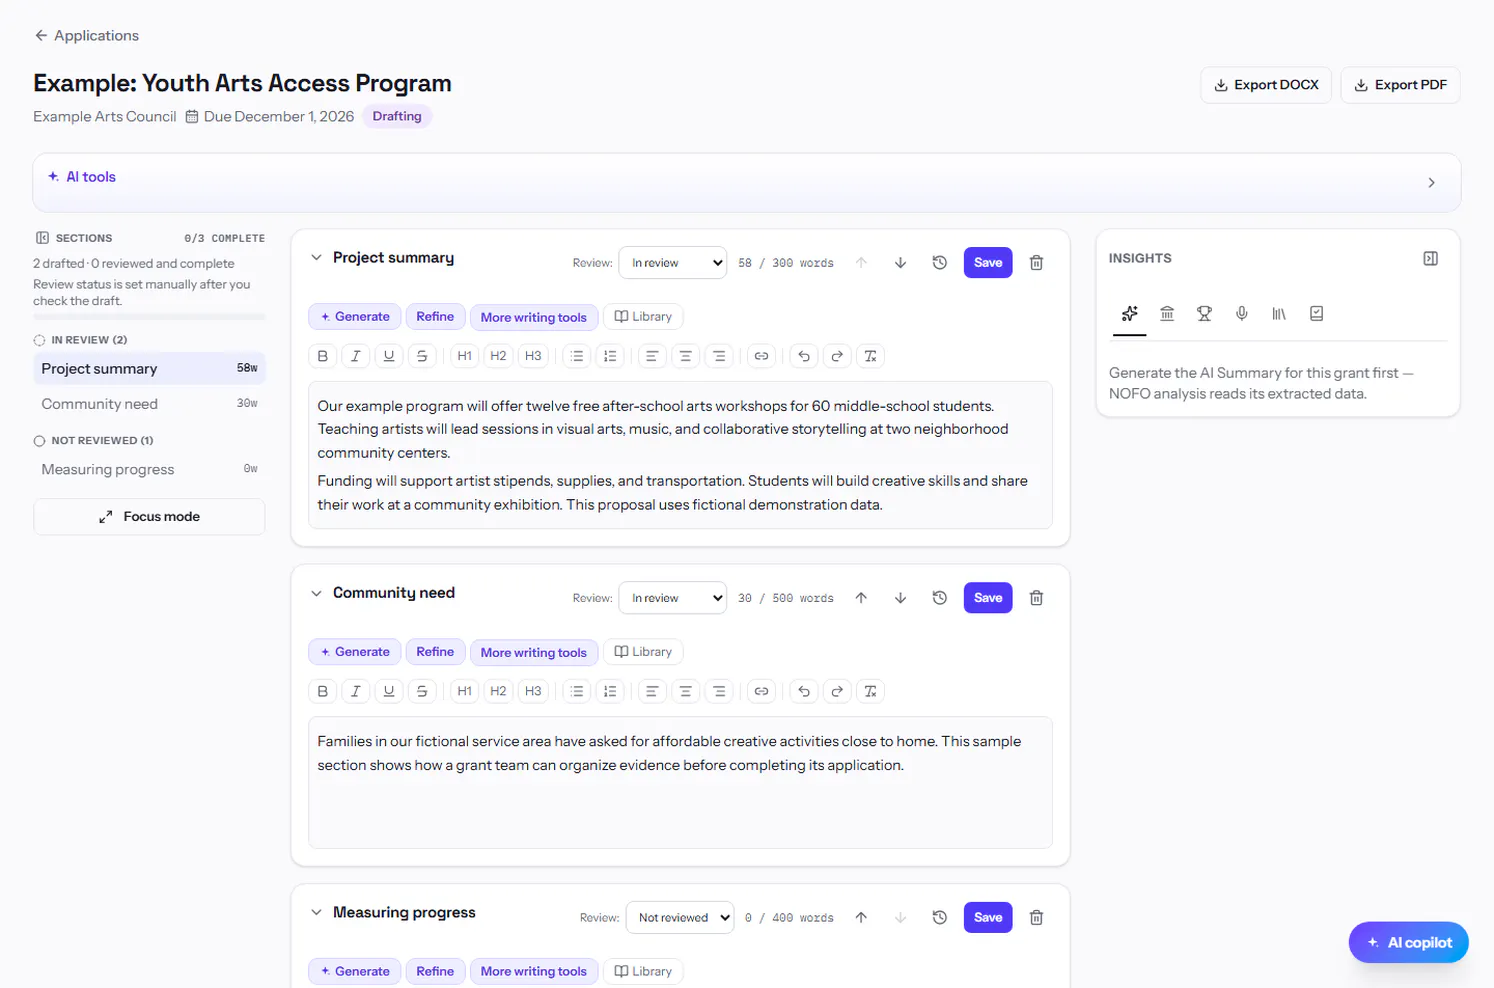
Task: Click Generate in the Project summary section
Action: 355,317
